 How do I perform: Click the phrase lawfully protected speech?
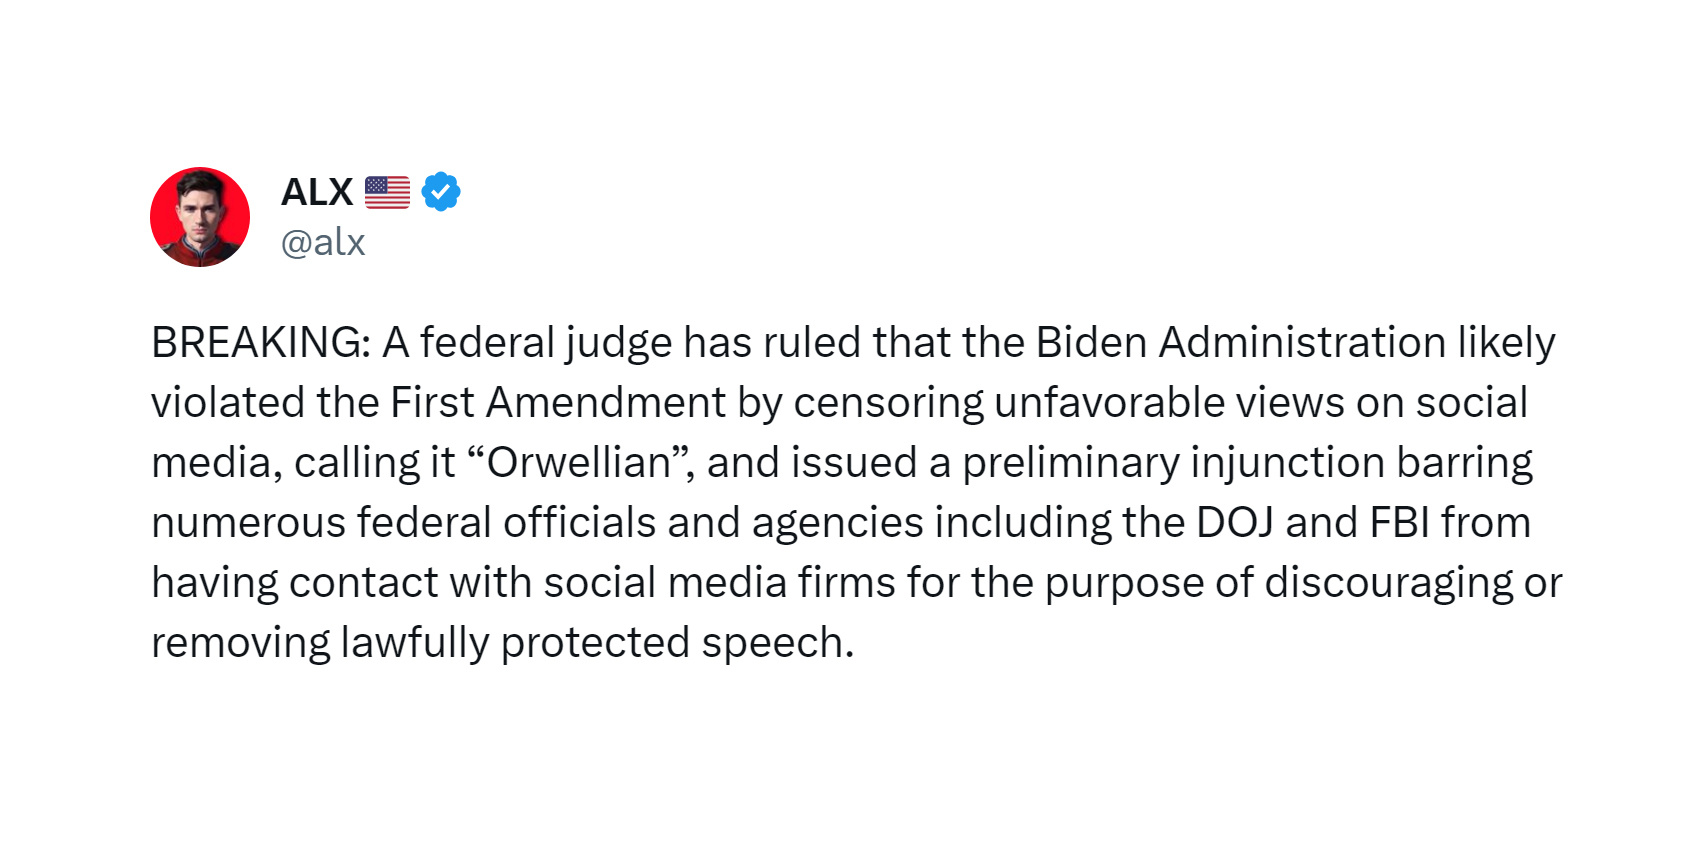tap(597, 644)
